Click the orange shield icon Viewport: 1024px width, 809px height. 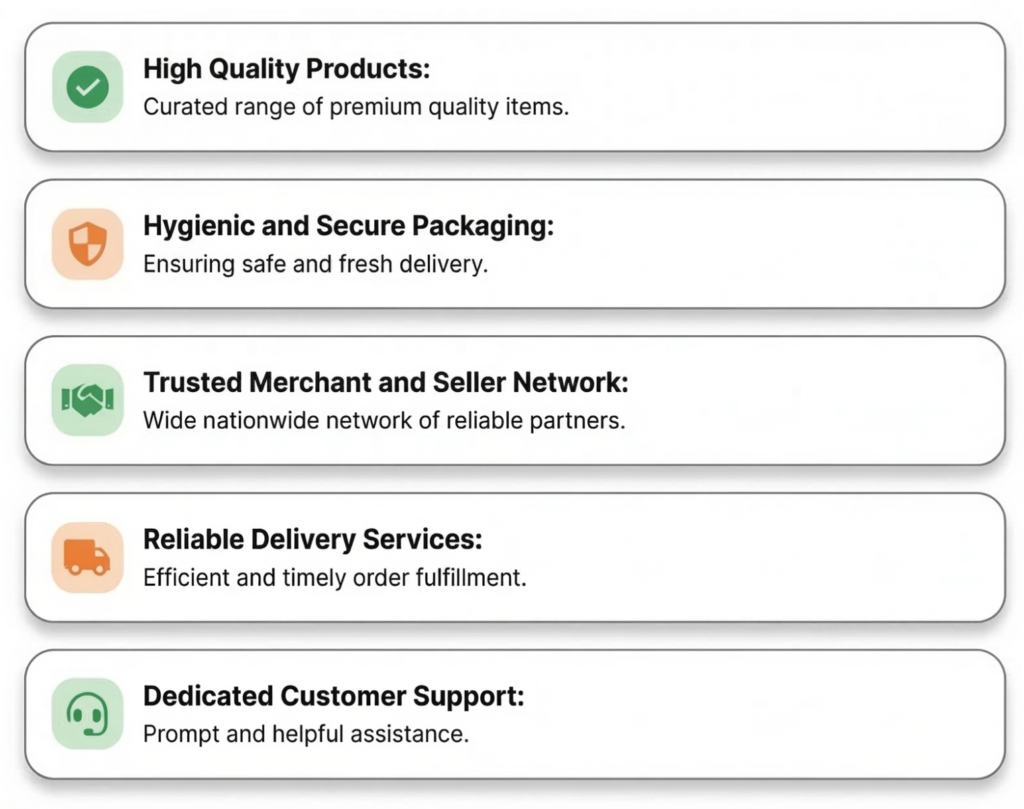coord(88,243)
